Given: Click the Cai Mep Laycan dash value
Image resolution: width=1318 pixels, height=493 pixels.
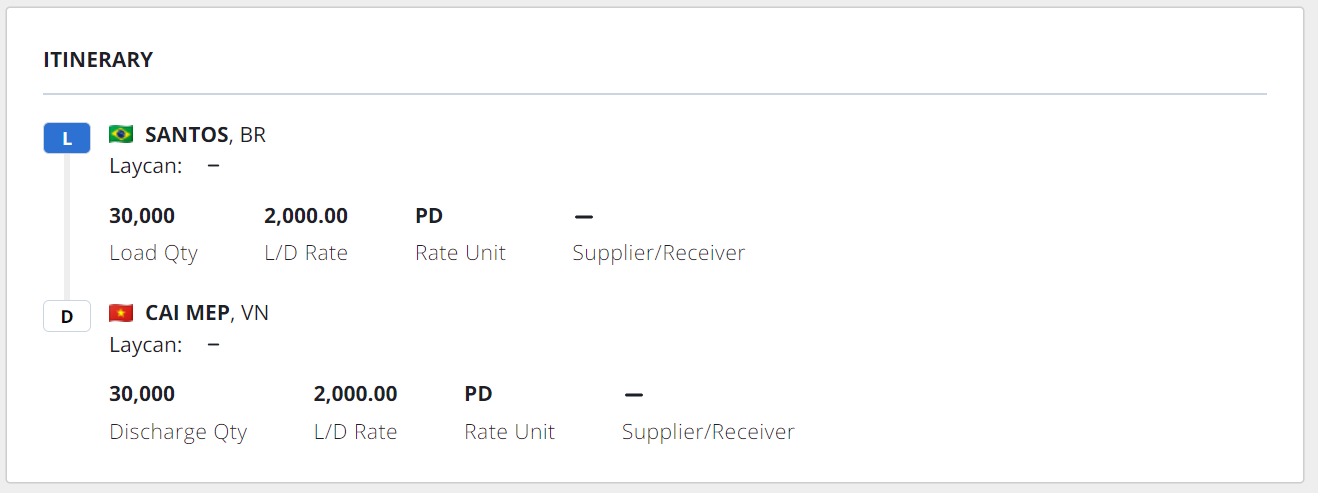Looking at the screenshot, I should [213, 345].
